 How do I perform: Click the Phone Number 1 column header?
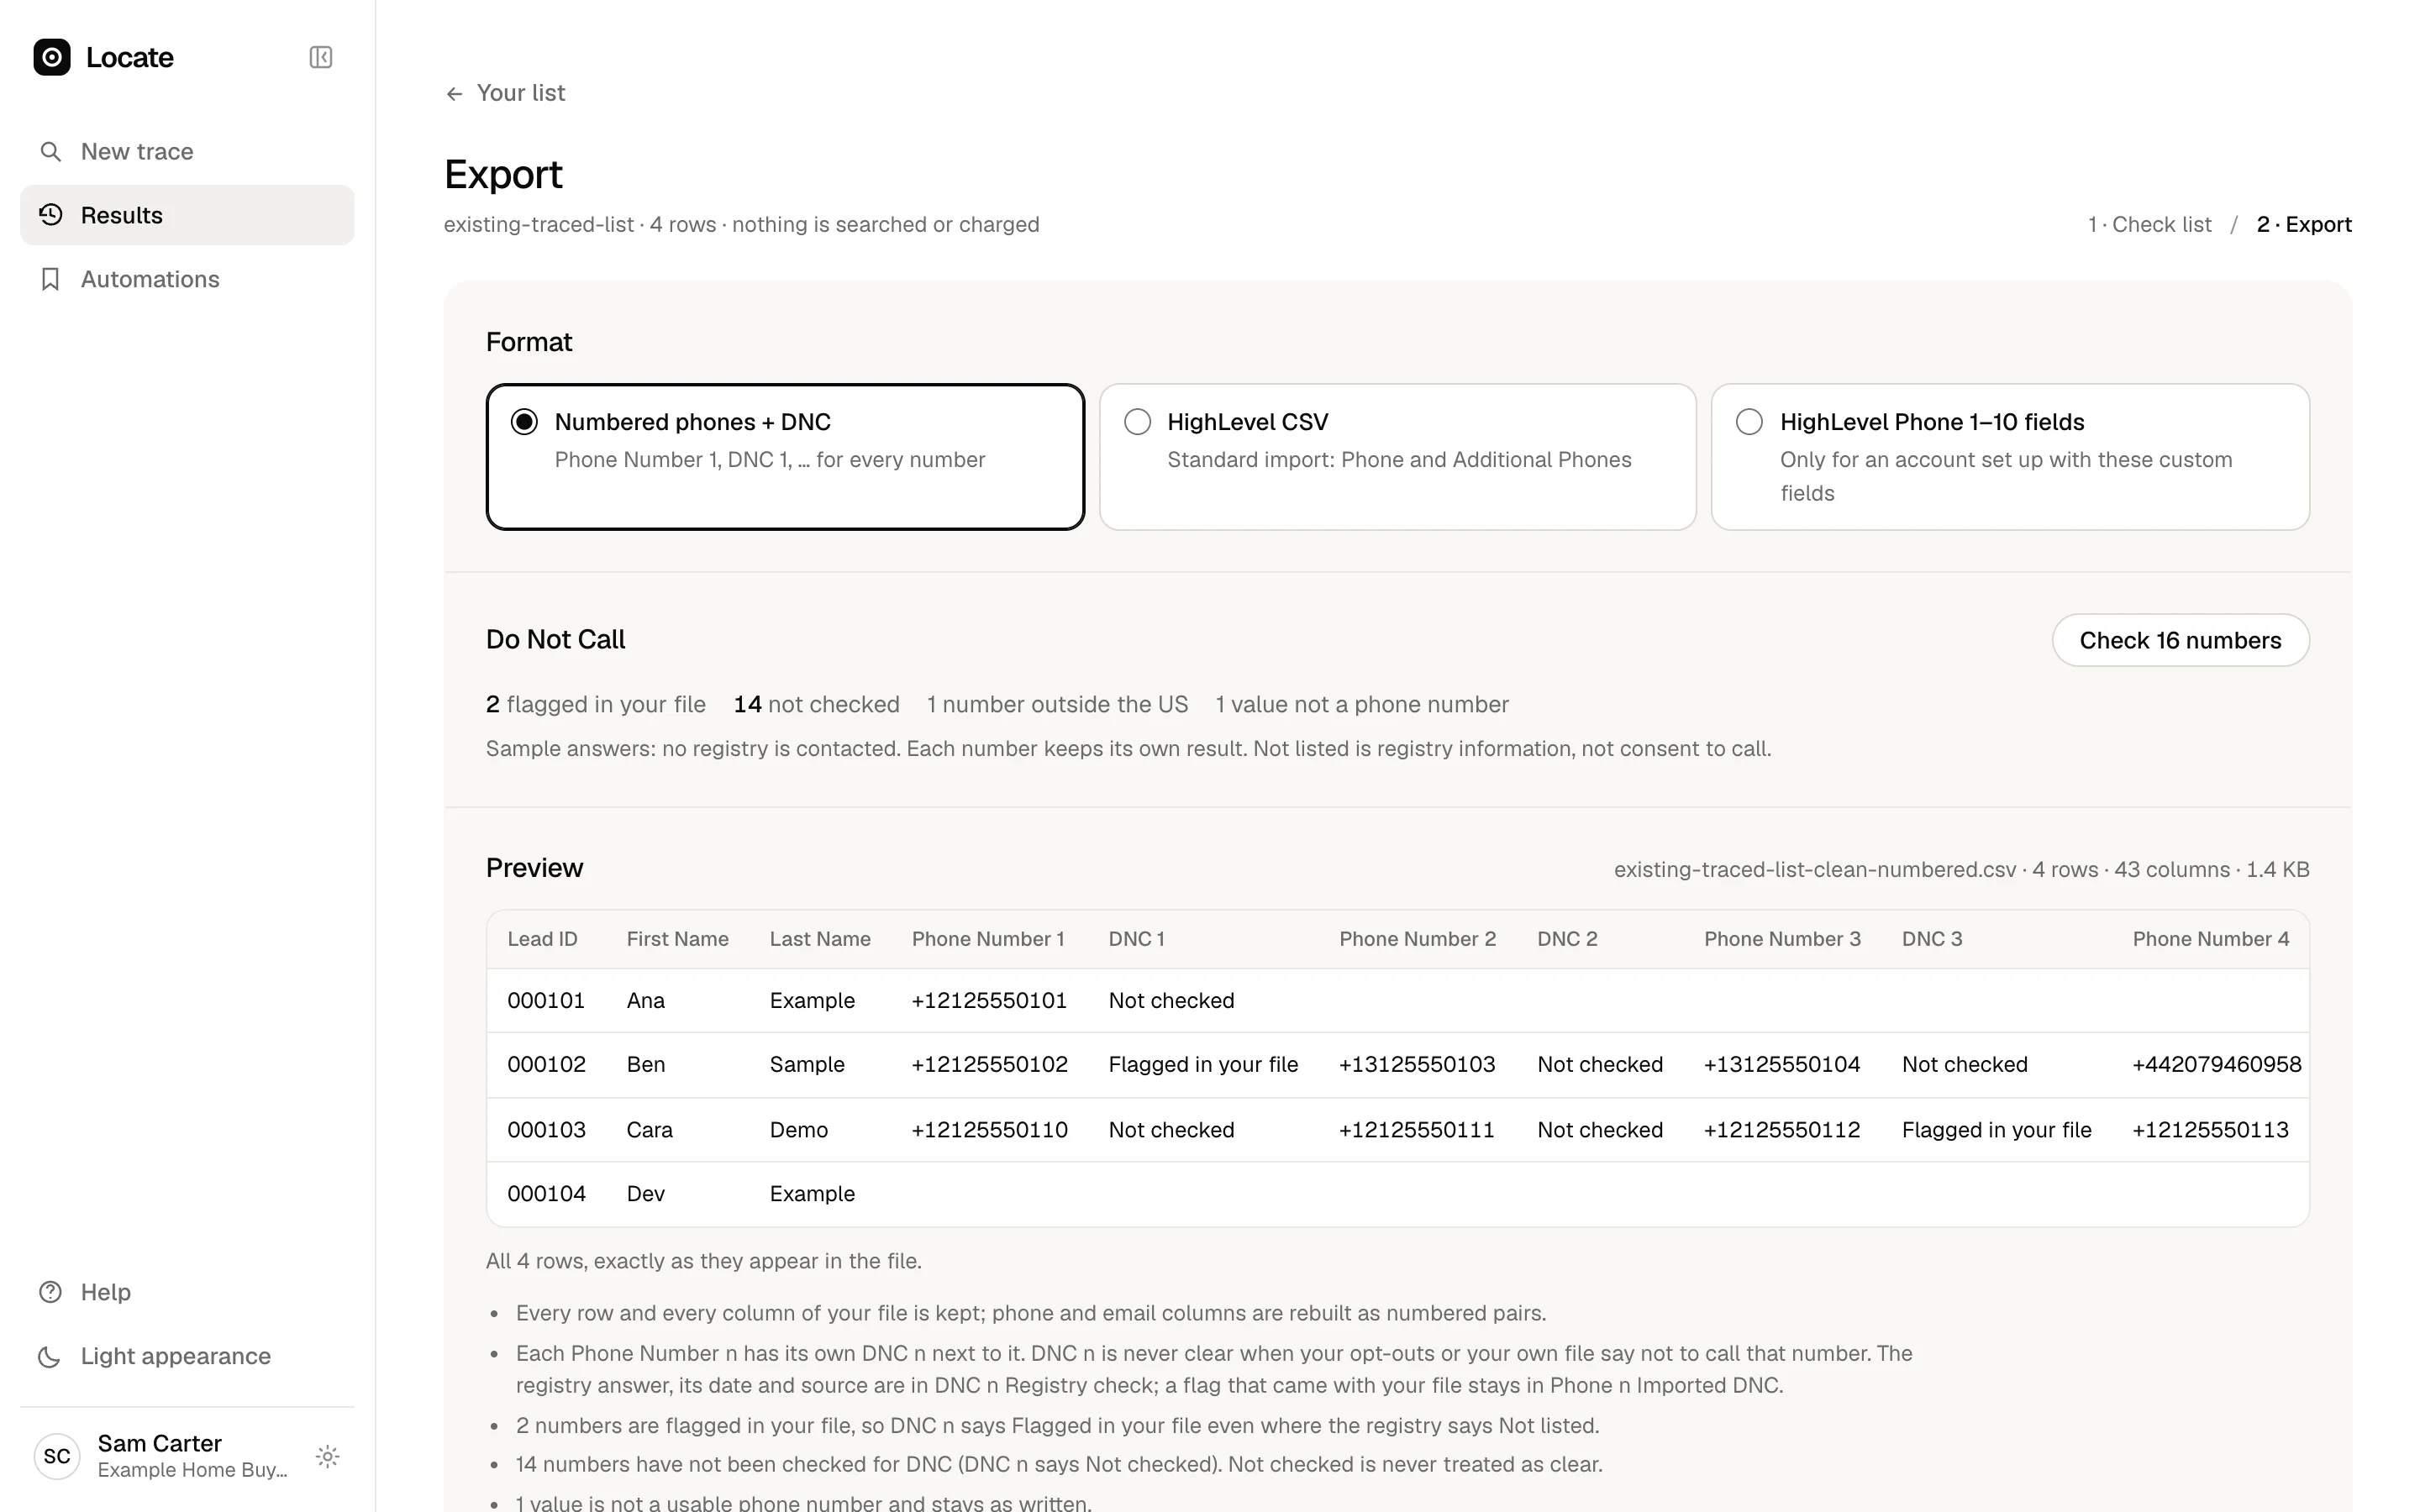pyautogui.click(x=987, y=939)
